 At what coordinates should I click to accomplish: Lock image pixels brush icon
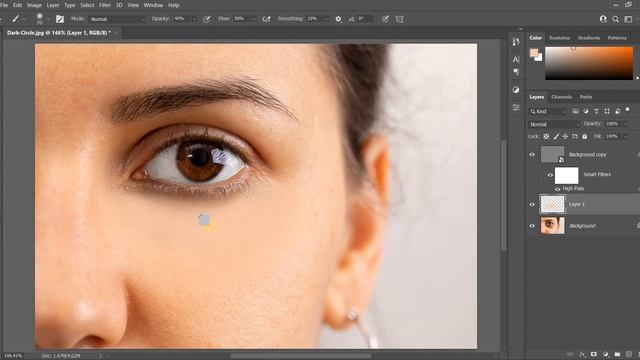point(556,136)
